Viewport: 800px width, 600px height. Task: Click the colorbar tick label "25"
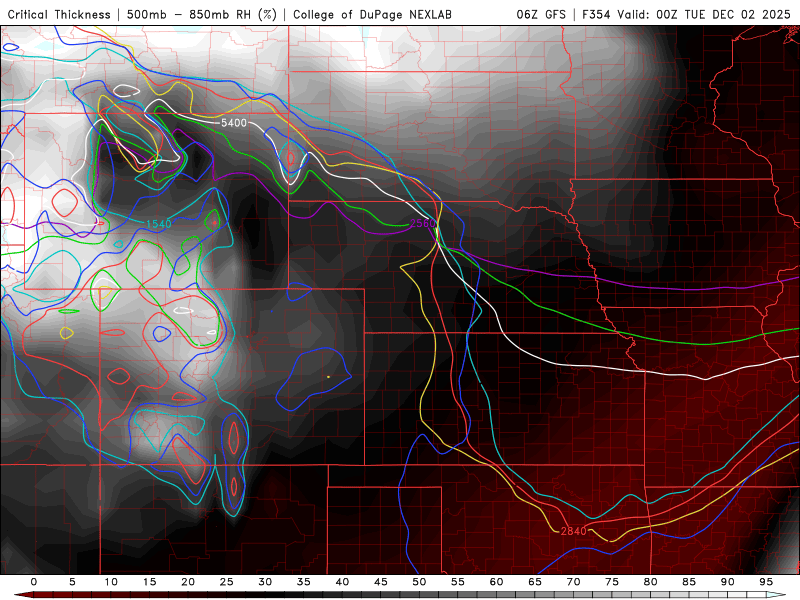point(227,582)
